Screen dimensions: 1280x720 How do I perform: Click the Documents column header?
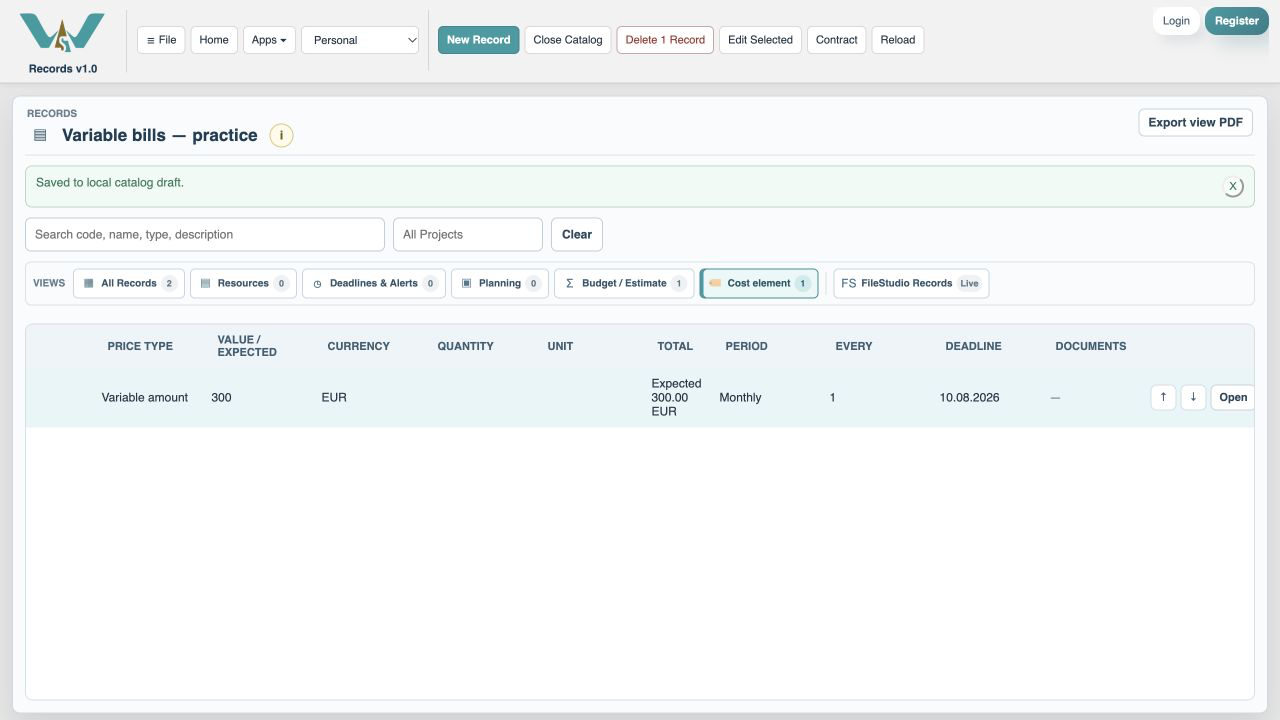point(1091,346)
